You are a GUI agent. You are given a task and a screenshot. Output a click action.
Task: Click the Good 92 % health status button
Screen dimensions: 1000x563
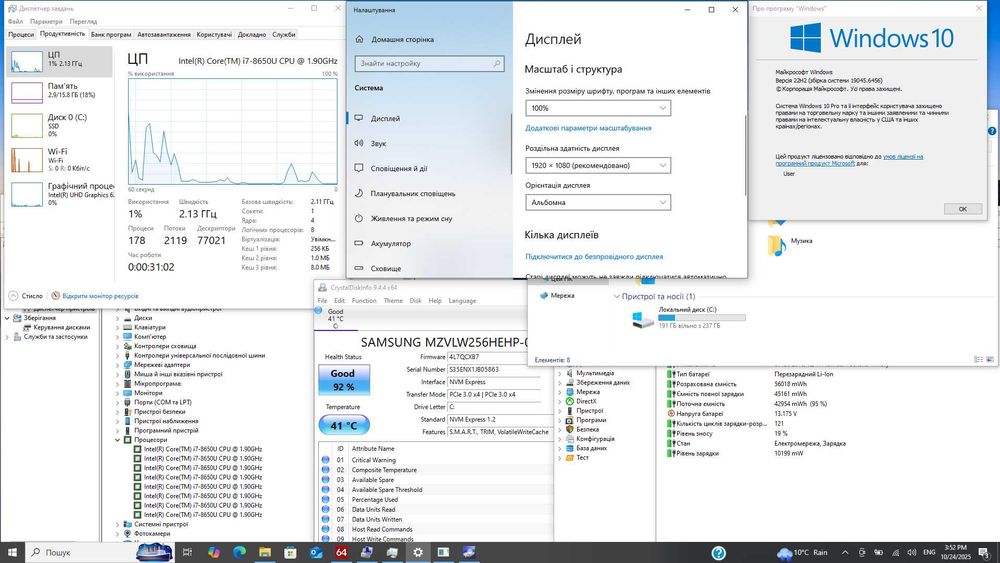[x=343, y=380]
